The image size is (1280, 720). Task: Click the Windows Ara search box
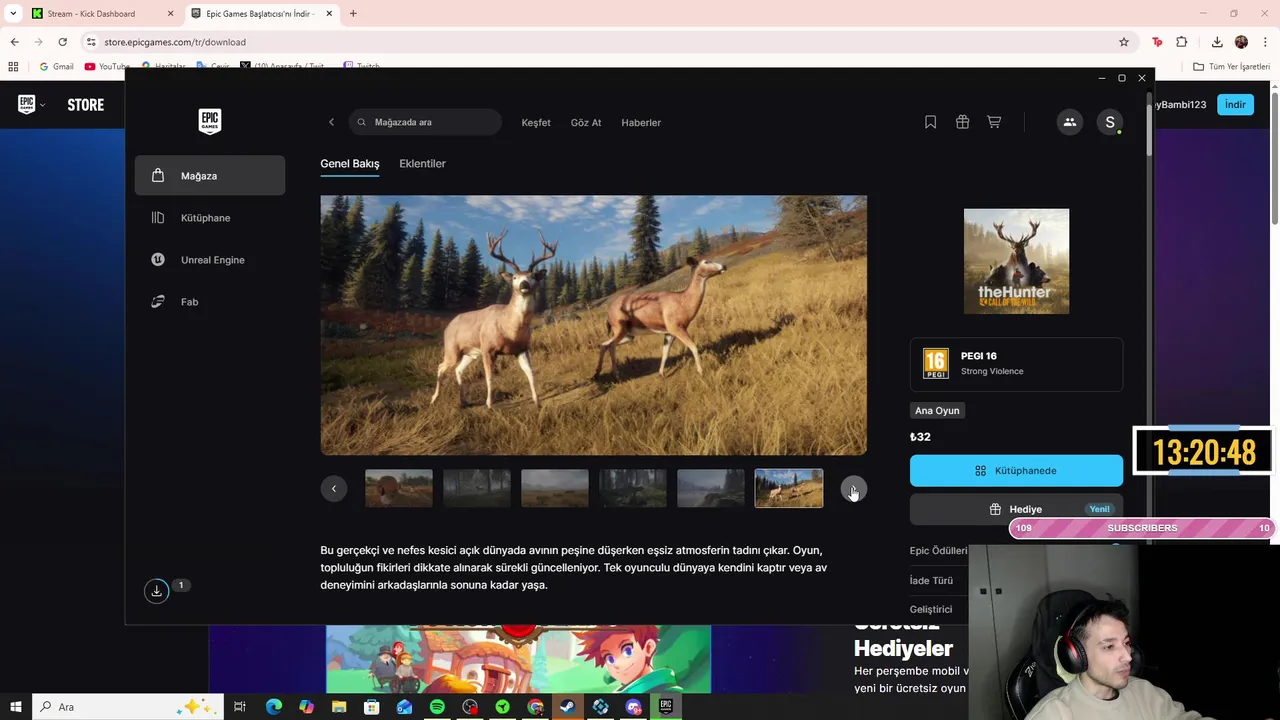pyautogui.click(x=128, y=707)
